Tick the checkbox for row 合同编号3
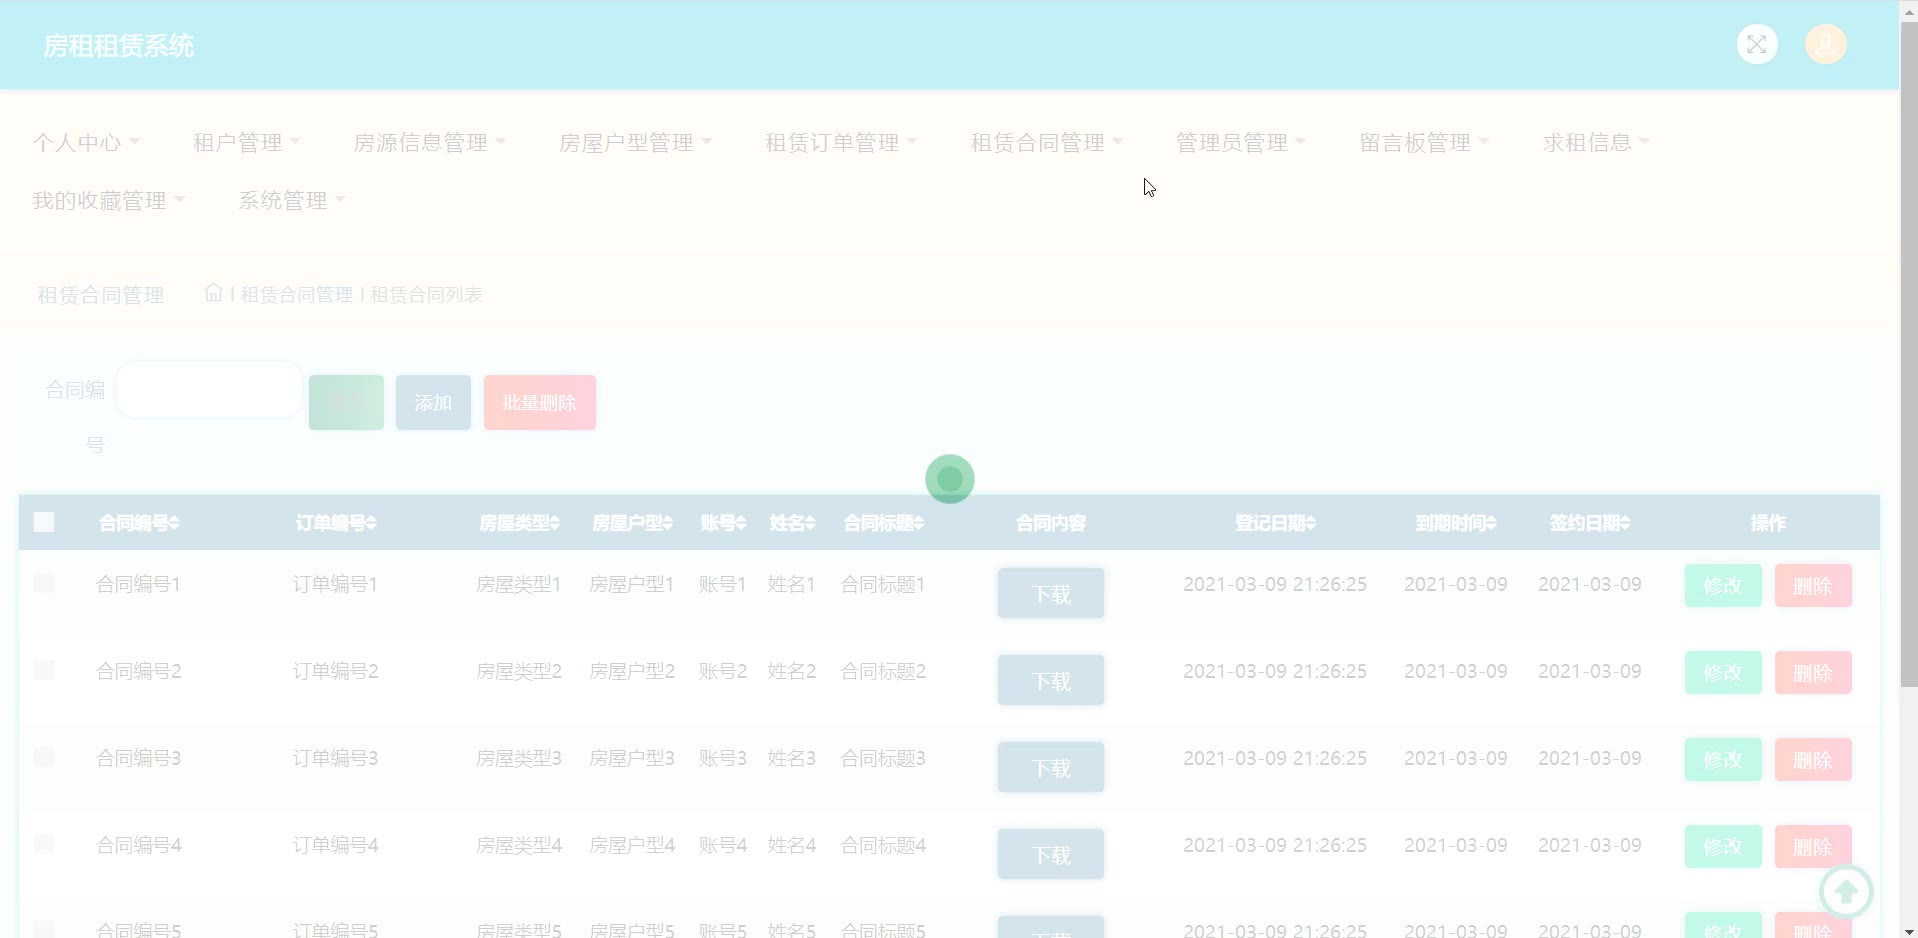 pyautogui.click(x=44, y=757)
